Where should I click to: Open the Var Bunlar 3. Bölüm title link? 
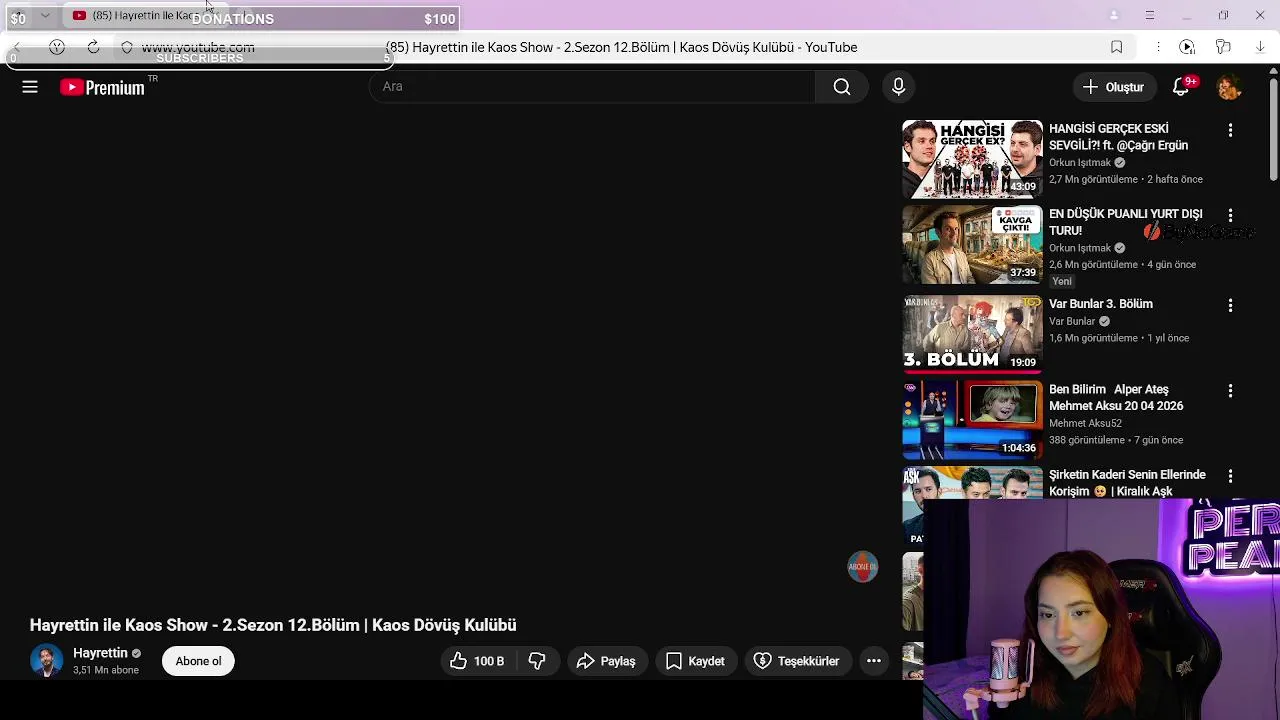coord(1100,304)
